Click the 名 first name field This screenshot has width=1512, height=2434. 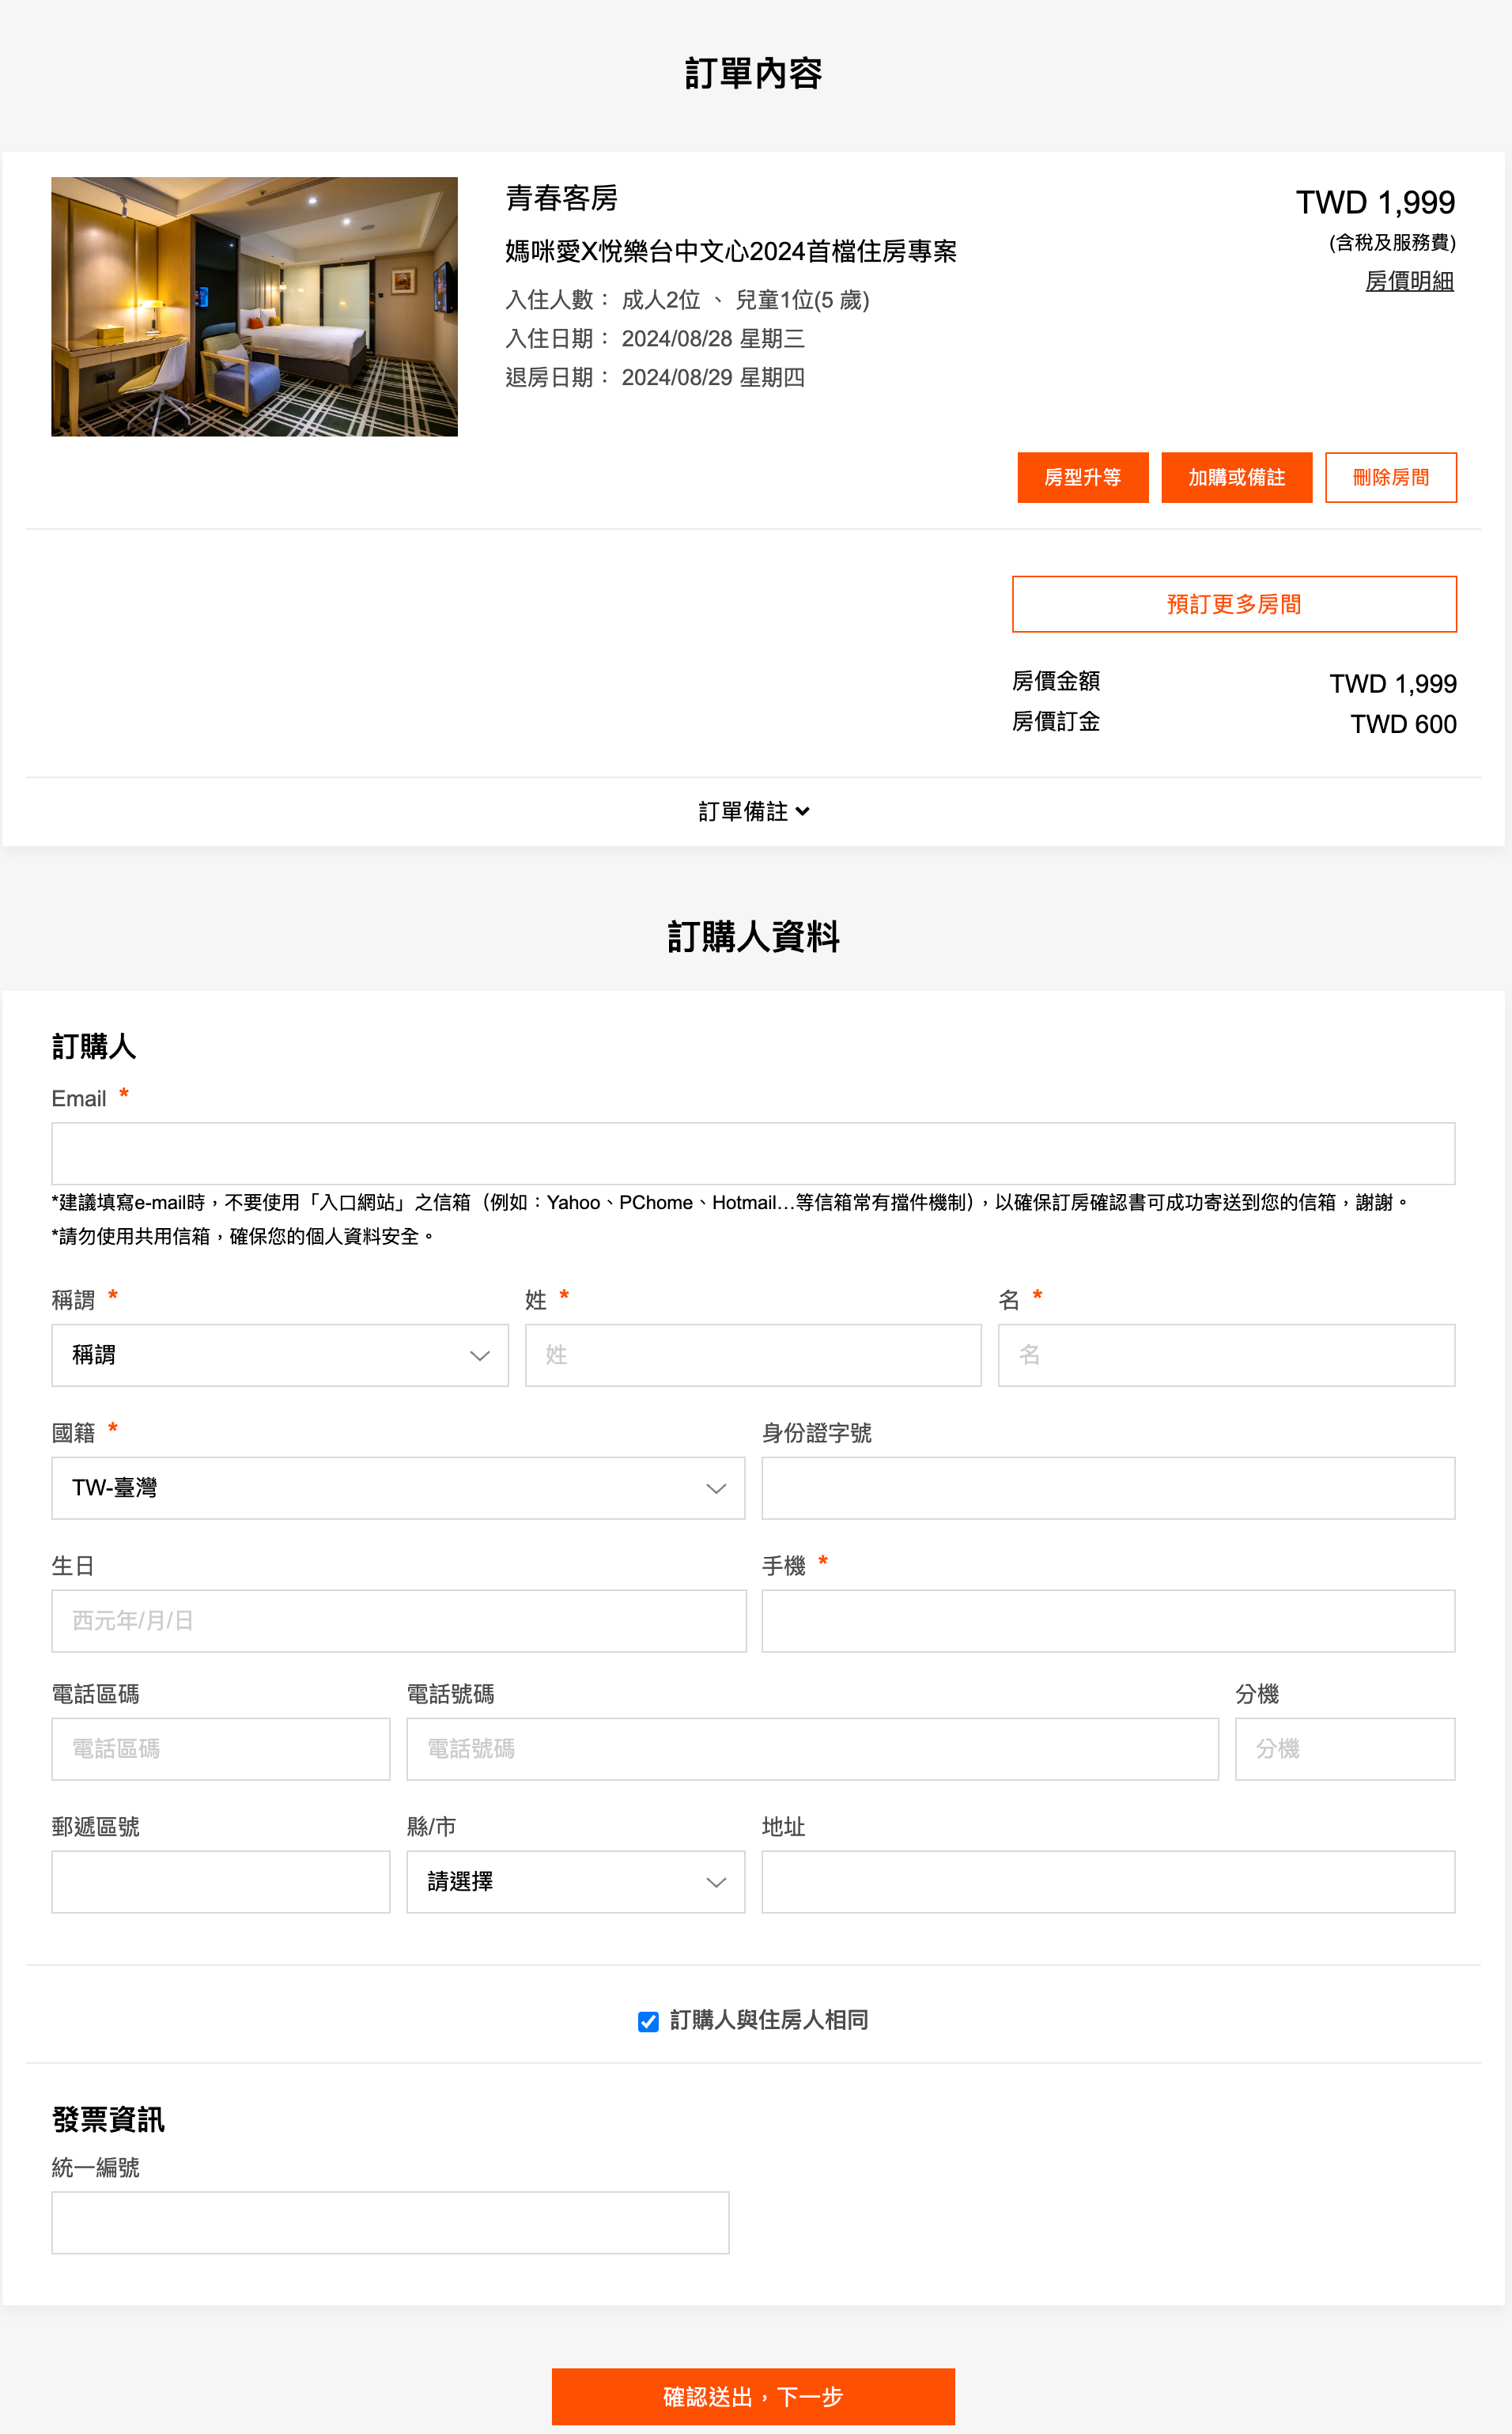coord(1225,1355)
